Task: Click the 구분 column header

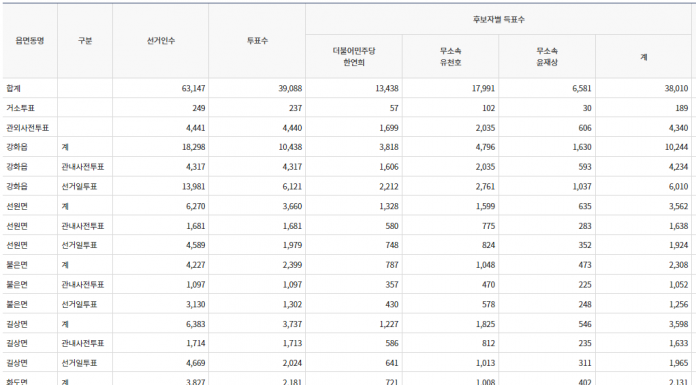Action: click(85, 41)
